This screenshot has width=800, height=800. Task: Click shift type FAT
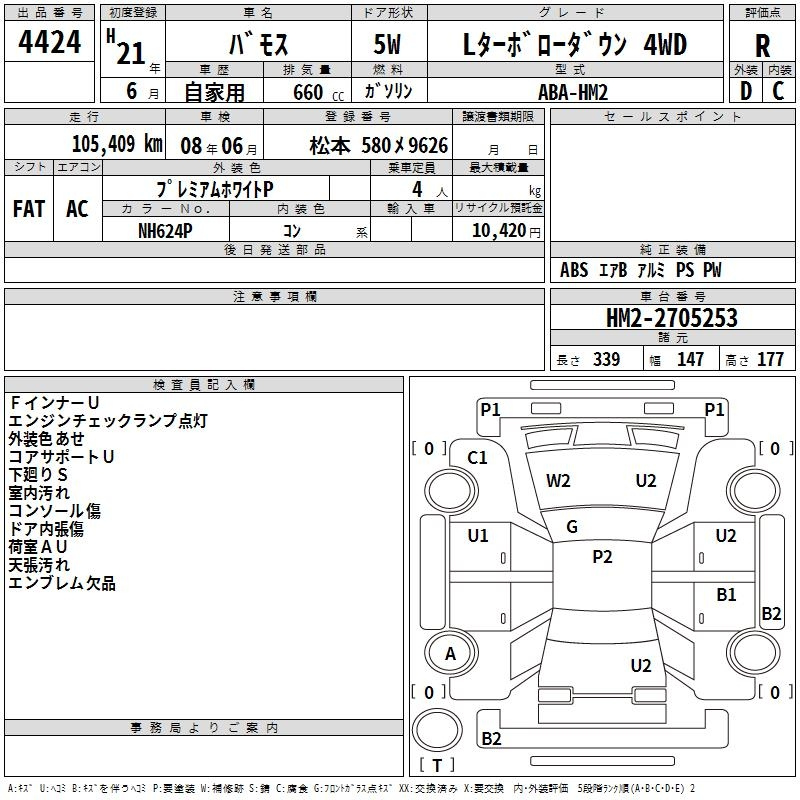pos(29,209)
